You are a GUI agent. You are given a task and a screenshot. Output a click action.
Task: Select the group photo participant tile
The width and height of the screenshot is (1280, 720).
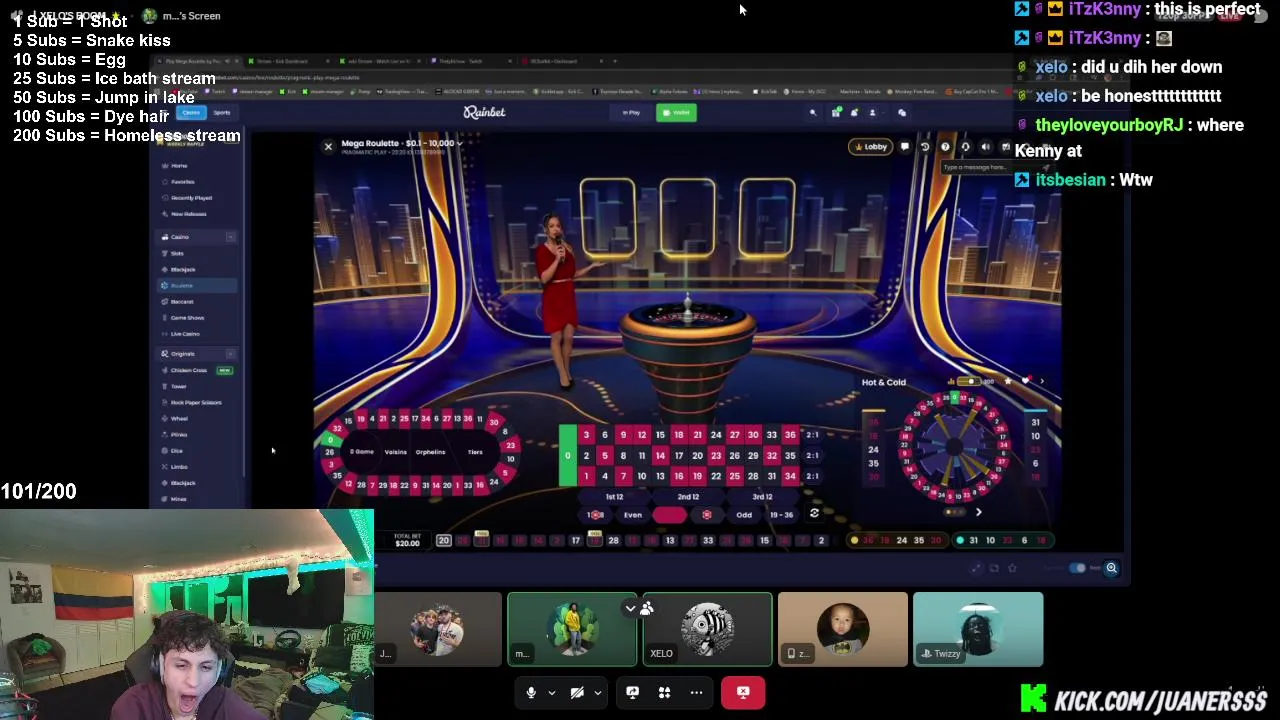(438, 629)
